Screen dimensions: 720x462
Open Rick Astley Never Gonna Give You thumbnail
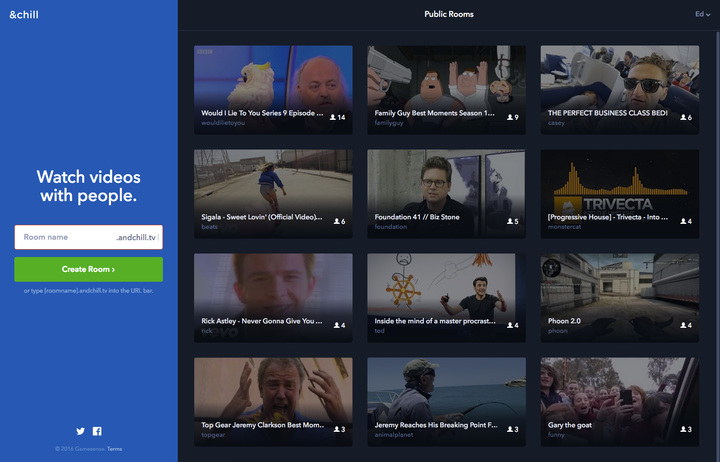tap(273, 298)
